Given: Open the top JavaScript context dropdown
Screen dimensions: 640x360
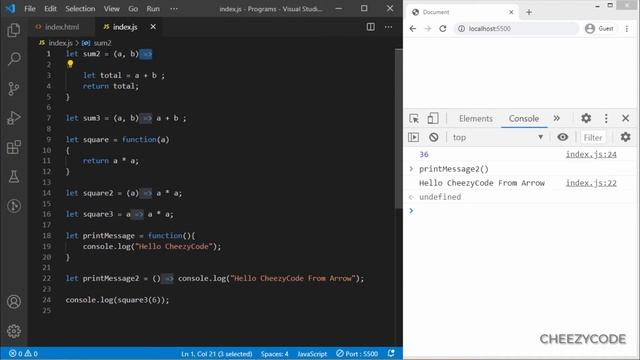Looking at the screenshot, I should click(498, 138).
